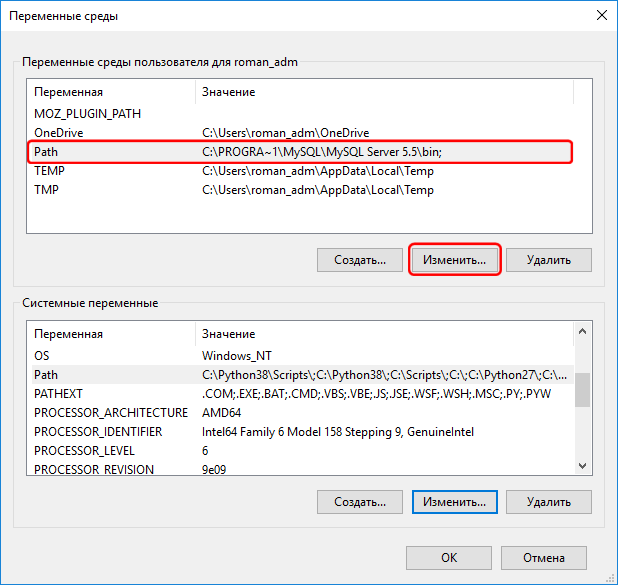Close the Переменные среды dialog window

click(x=600, y=16)
